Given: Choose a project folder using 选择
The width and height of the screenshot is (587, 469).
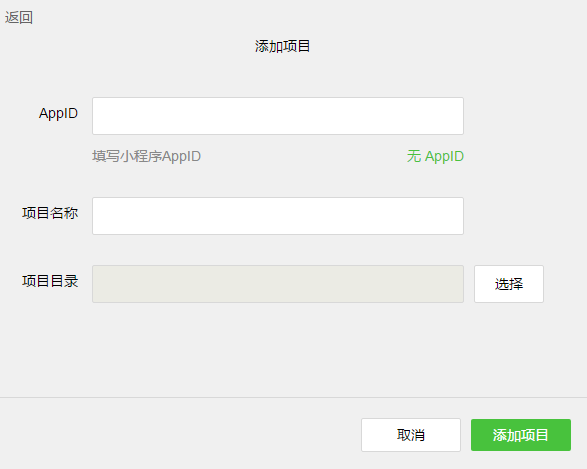Looking at the screenshot, I should (509, 284).
